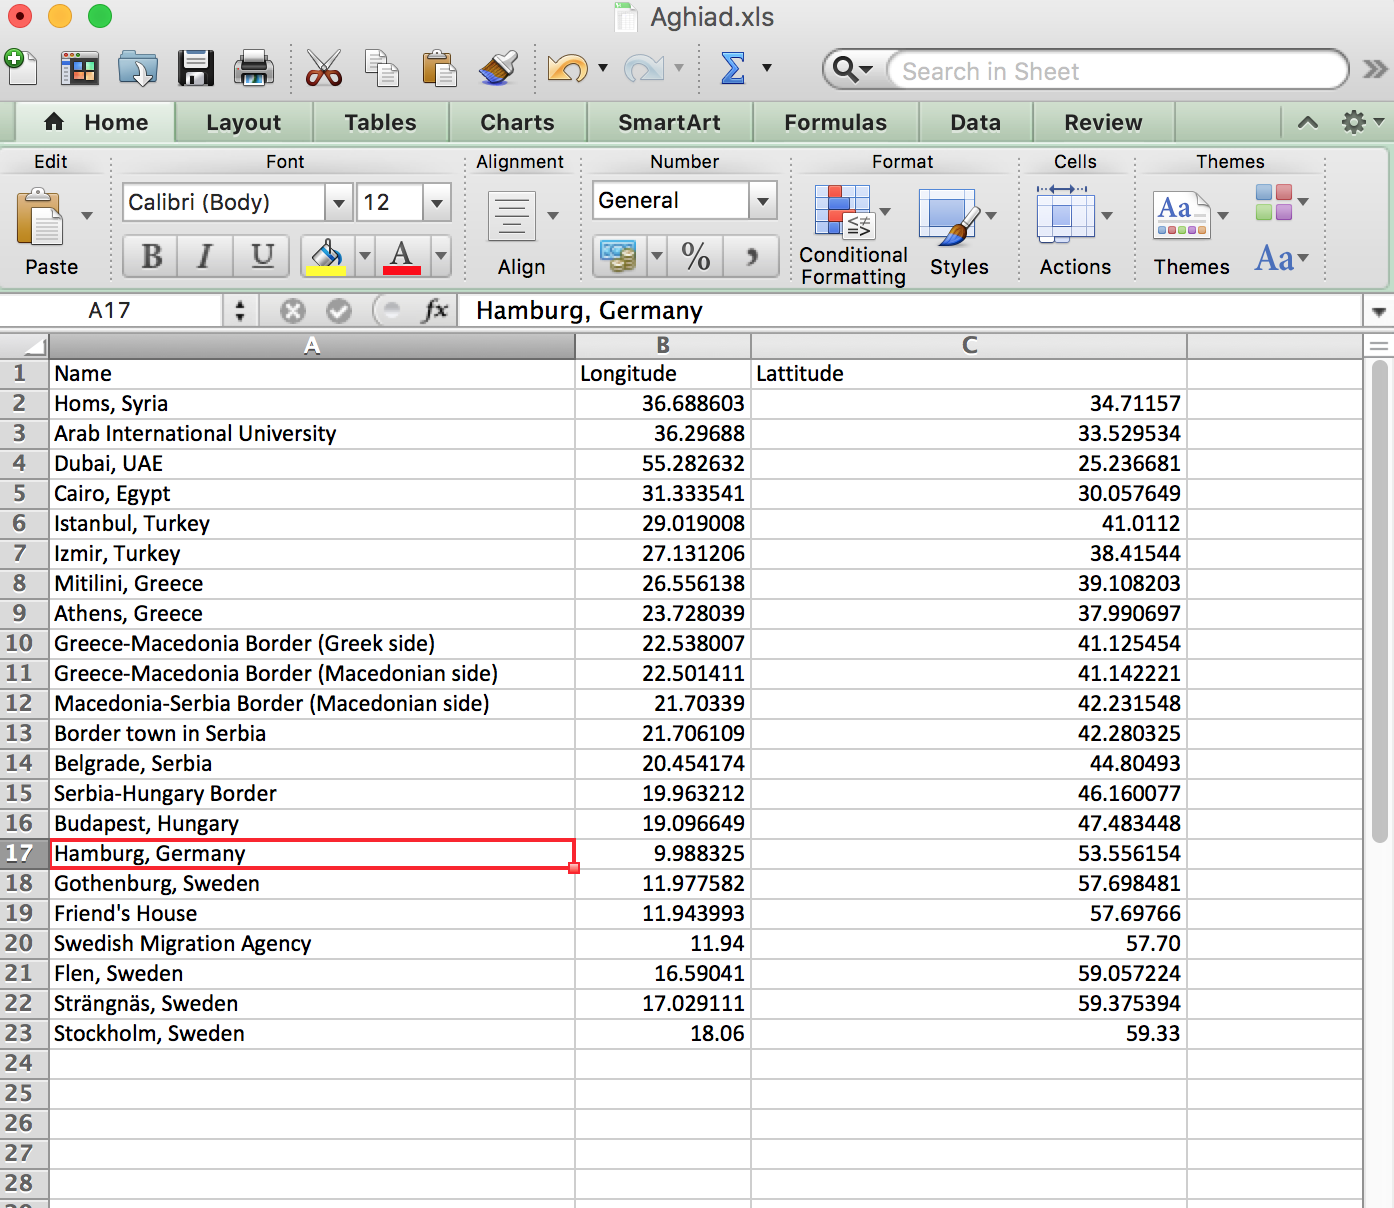The width and height of the screenshot is (1394, 1208).
Task: Cut selection with the scissors icon
Action: tap(323, 68)
